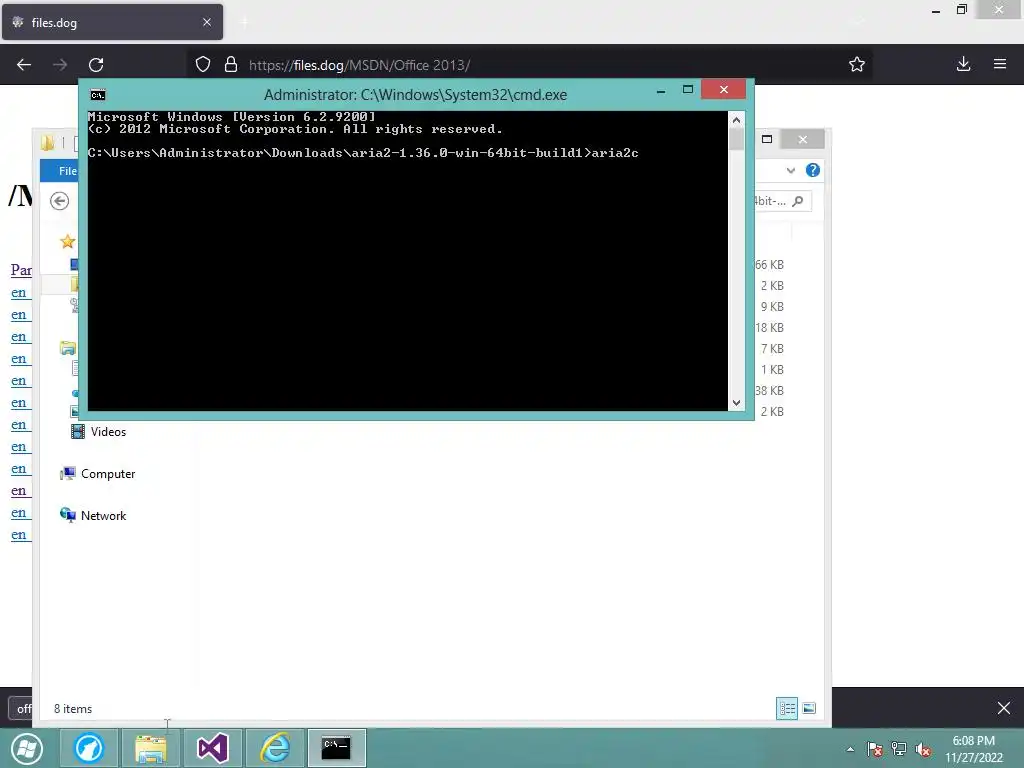
Task: Open the shield tracking protection icon
Action: pyautogui.click(x=203, y=65)
